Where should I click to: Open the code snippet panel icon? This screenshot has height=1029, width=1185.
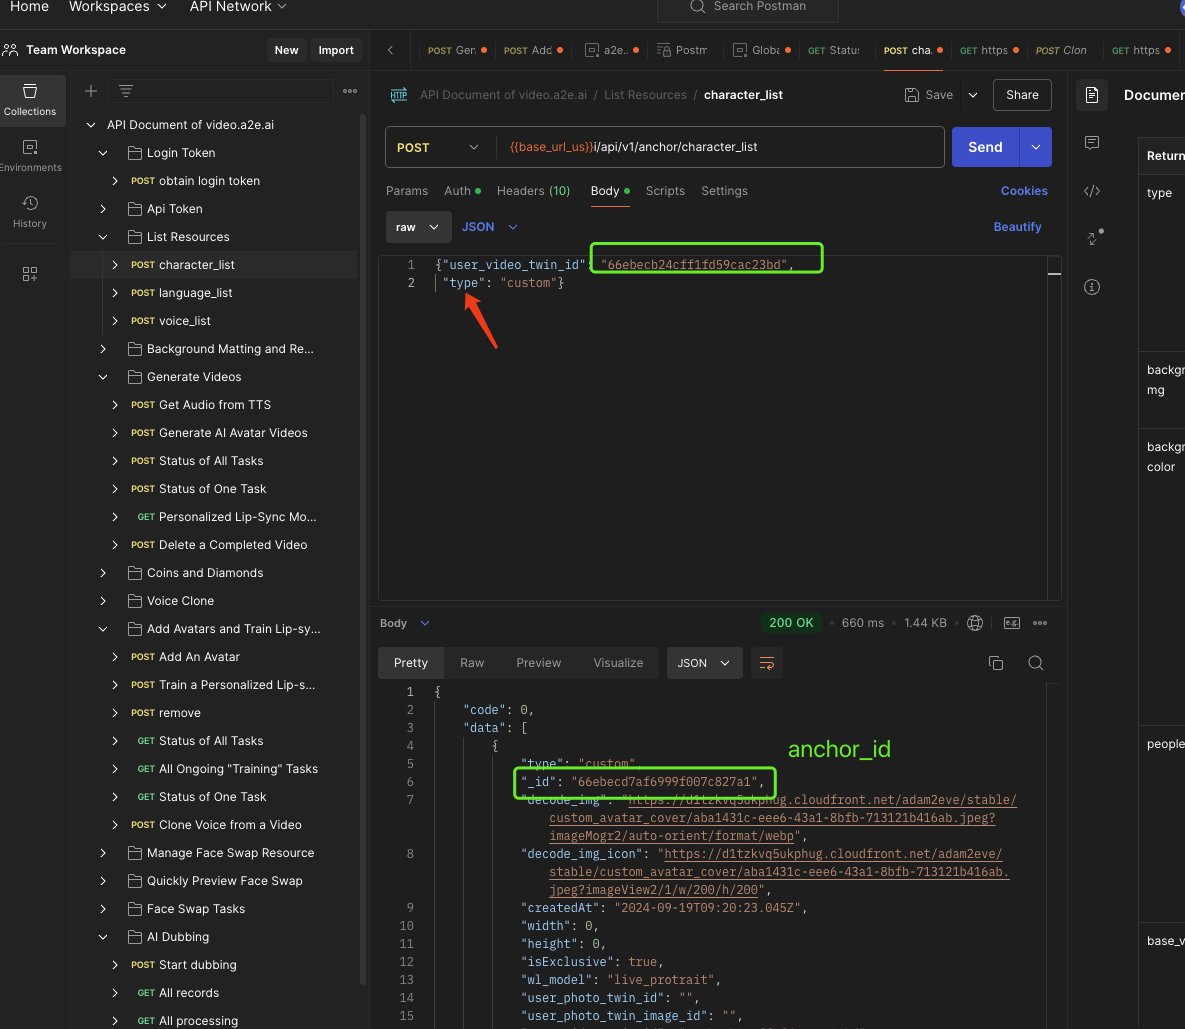(1092, 191)
